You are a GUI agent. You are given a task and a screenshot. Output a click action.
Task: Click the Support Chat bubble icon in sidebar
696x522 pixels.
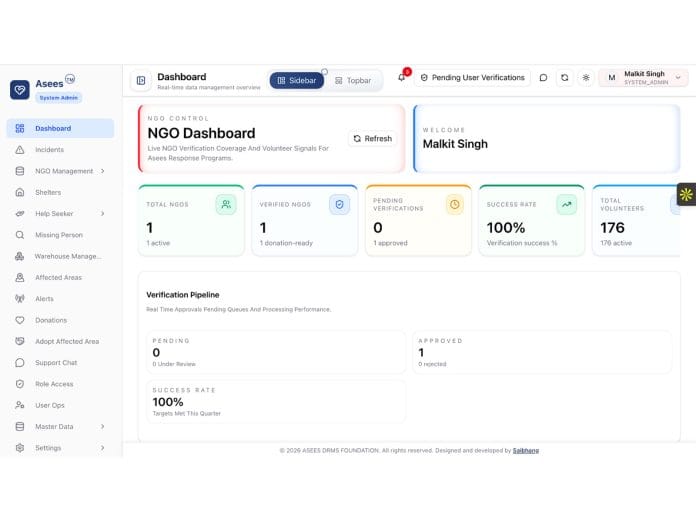[x=20, y=363]
